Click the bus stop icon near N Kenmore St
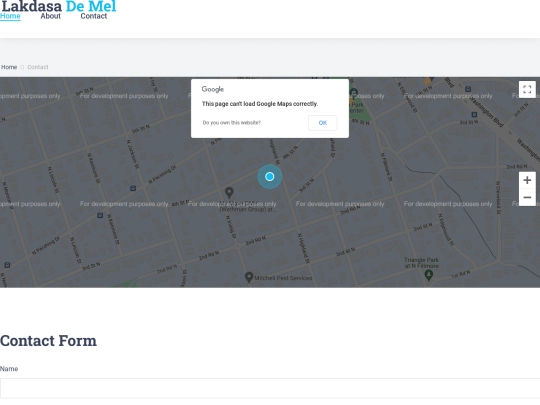 click(100, 215)
